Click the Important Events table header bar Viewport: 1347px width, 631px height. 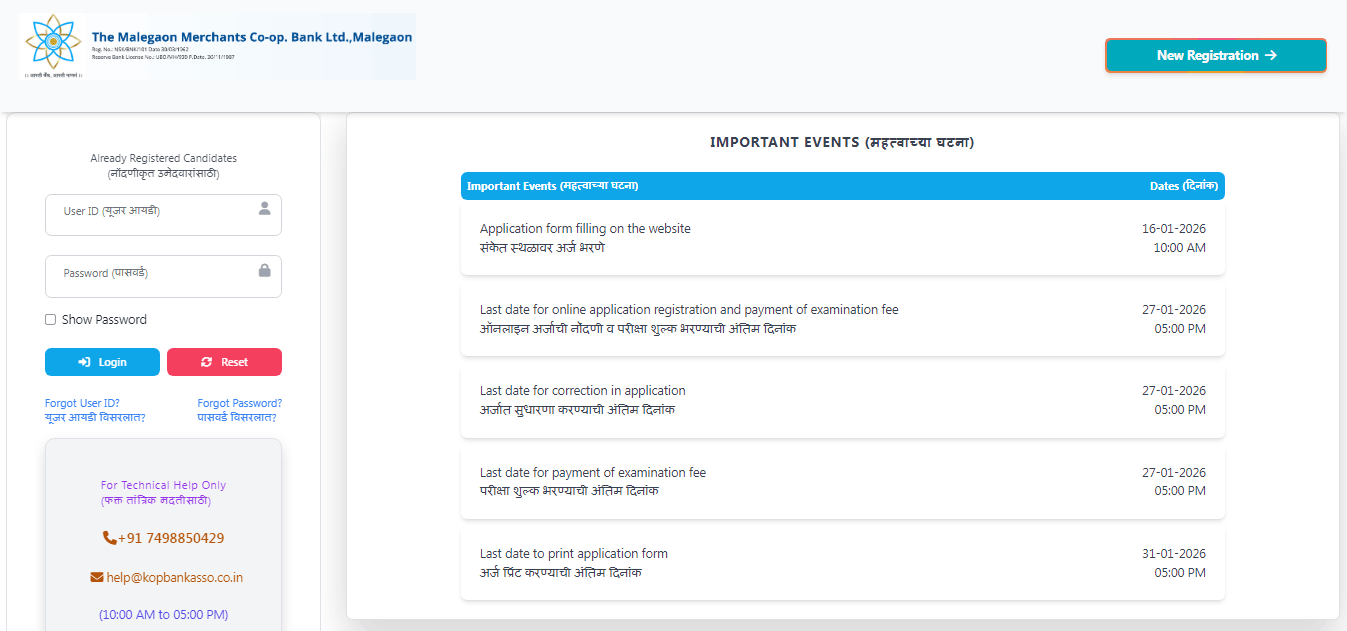click(842, 186)
